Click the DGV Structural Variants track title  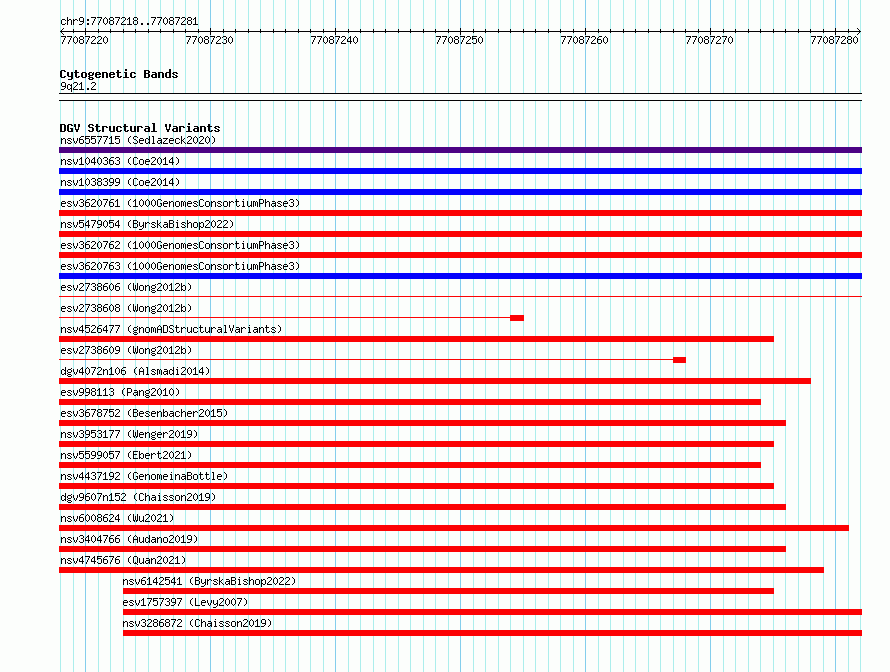(140, 128)
